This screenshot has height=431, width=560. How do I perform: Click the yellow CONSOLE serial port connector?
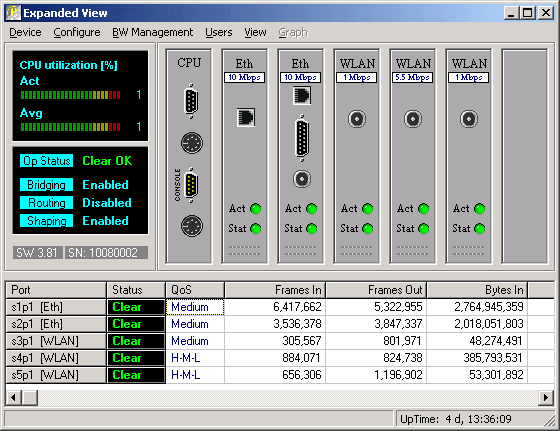tap(191, 185)
